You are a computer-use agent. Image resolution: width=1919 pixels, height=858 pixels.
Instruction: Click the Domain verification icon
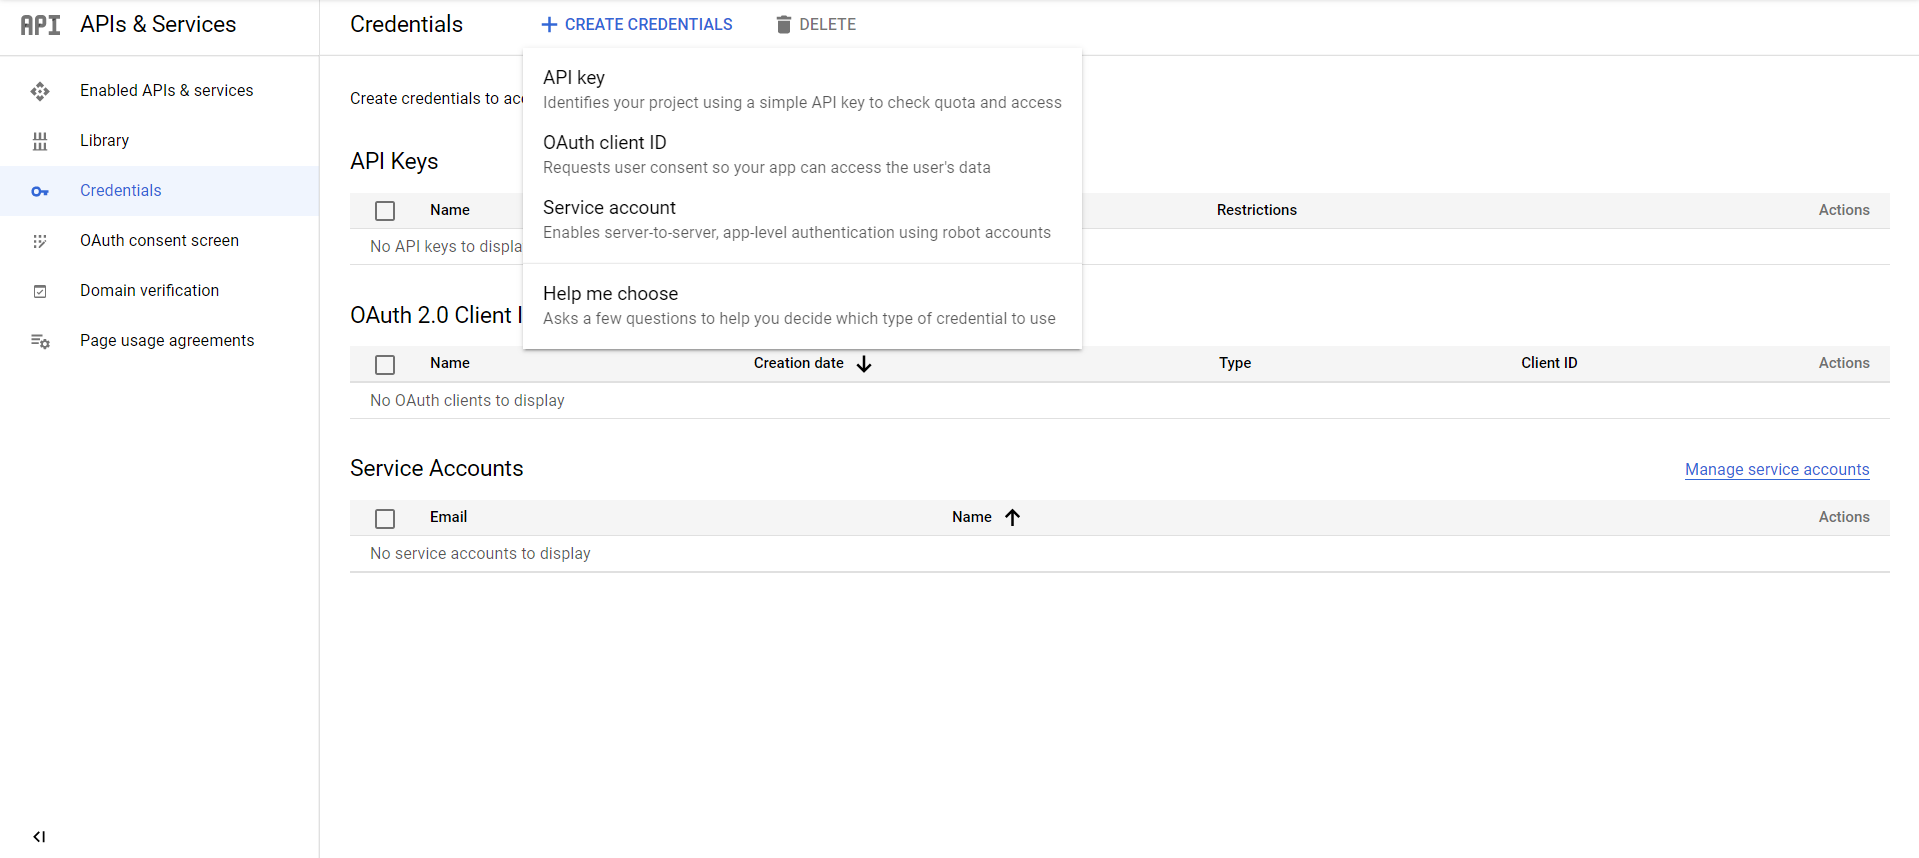pyautogui.click(x=40, y=291)
